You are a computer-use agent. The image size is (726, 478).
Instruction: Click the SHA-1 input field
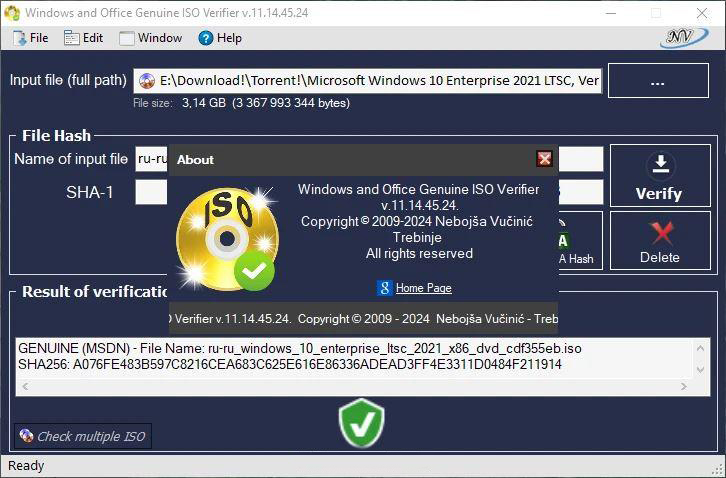pyautogui.click(x=151, y=192)
